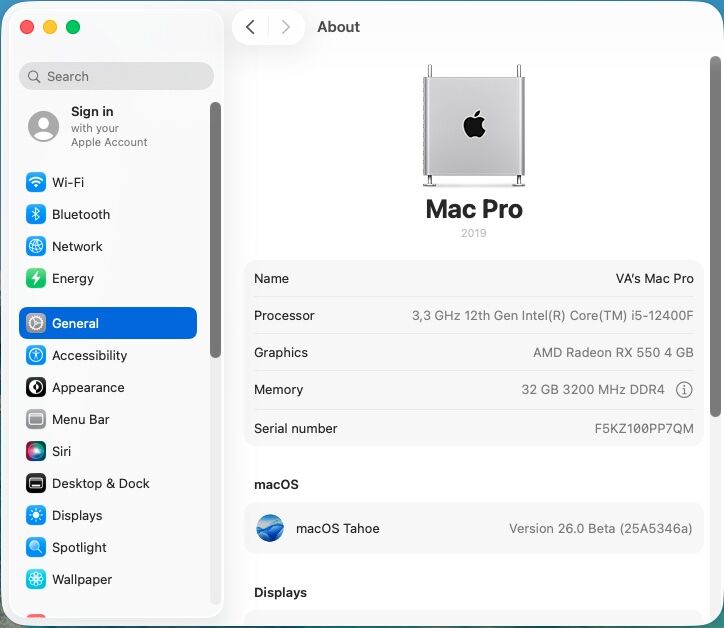Viewport: 724px width, 628px height.
Task: Click the 2019 model year text
Action: click(474, 233)
